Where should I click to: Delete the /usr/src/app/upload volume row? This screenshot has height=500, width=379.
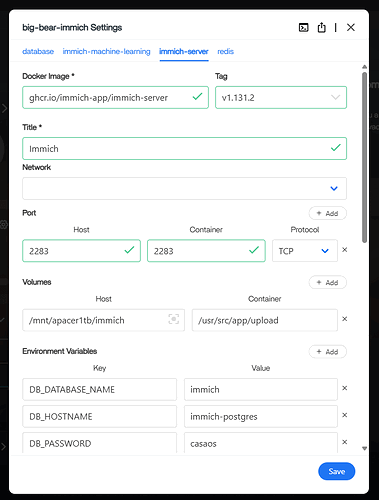(x=345, y=319)
